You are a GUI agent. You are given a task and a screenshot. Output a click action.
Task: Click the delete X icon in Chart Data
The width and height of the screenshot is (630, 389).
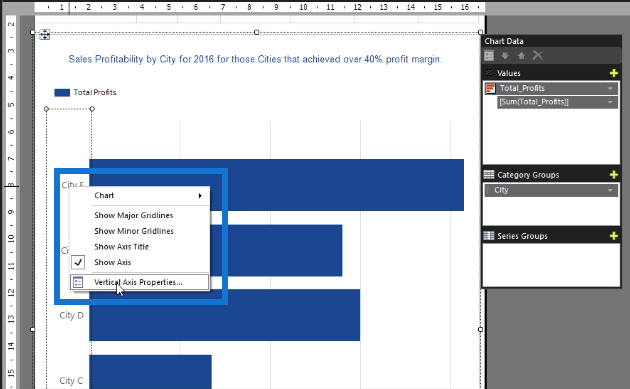click(x=538, y=56)
